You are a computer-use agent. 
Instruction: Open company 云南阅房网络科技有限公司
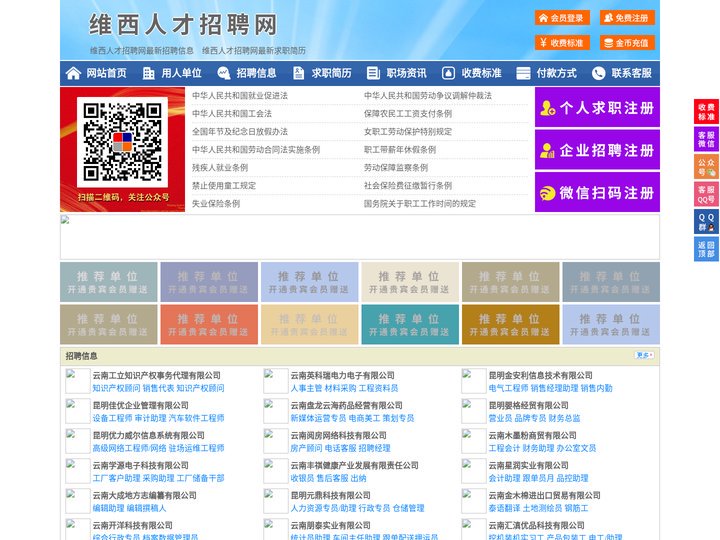(338, 435)
